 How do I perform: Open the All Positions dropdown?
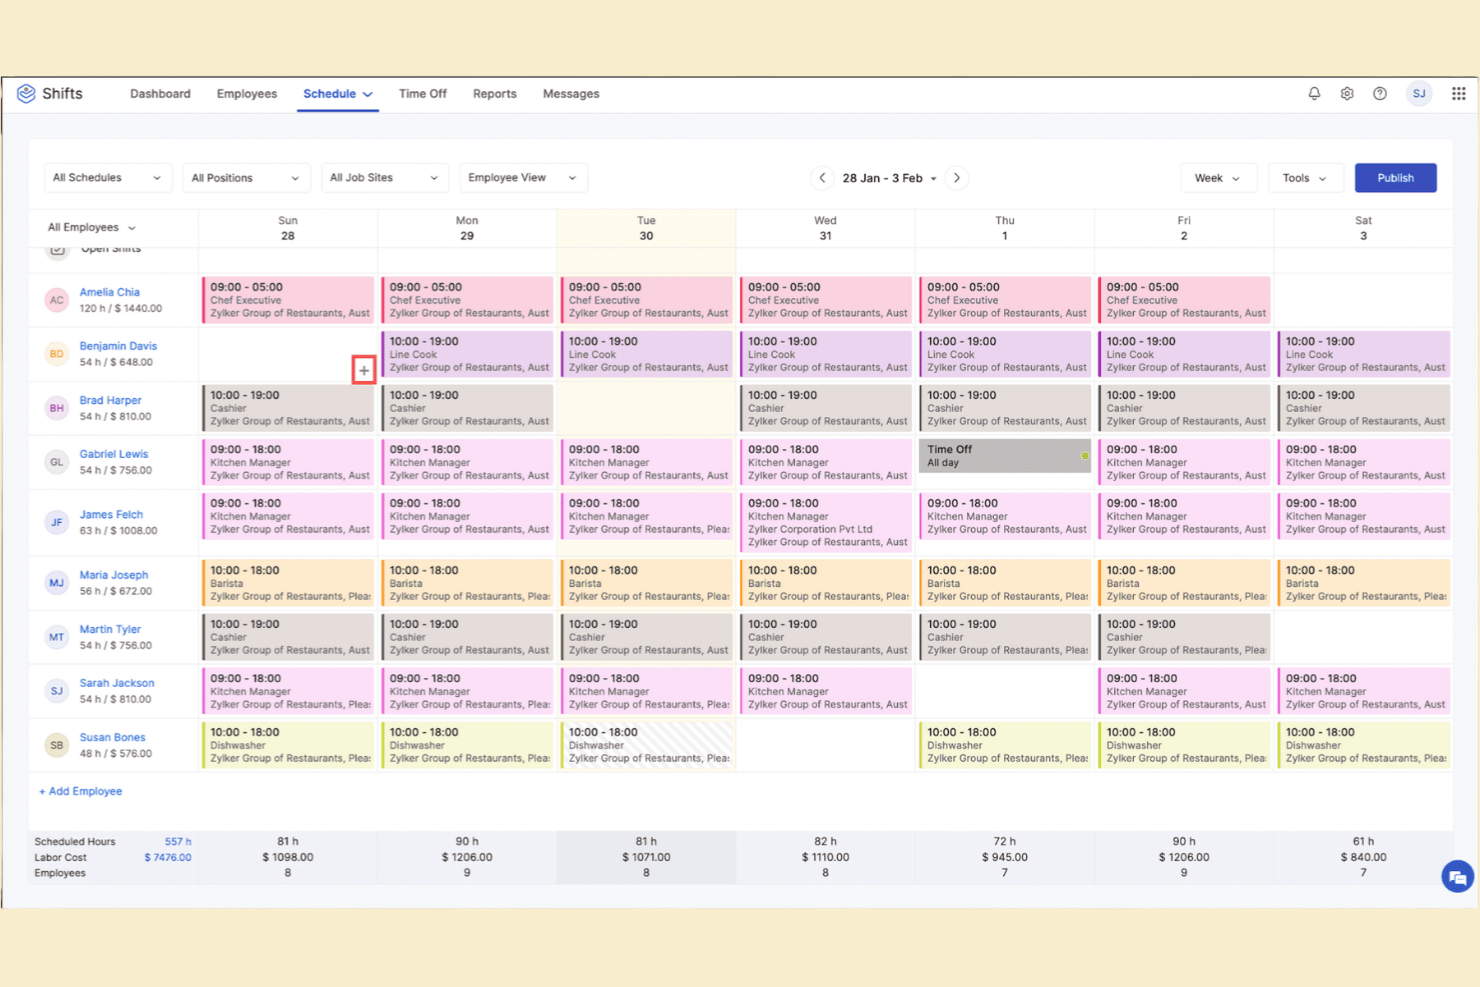click(246, 177)
